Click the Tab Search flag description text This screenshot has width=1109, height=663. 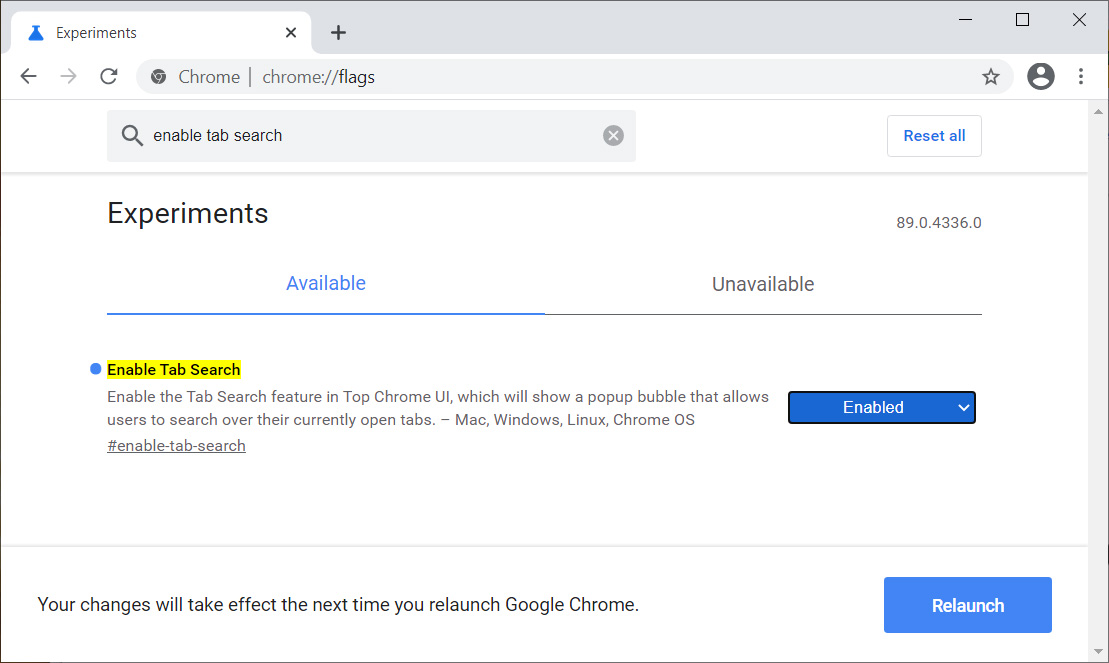[x=438, y=408]
